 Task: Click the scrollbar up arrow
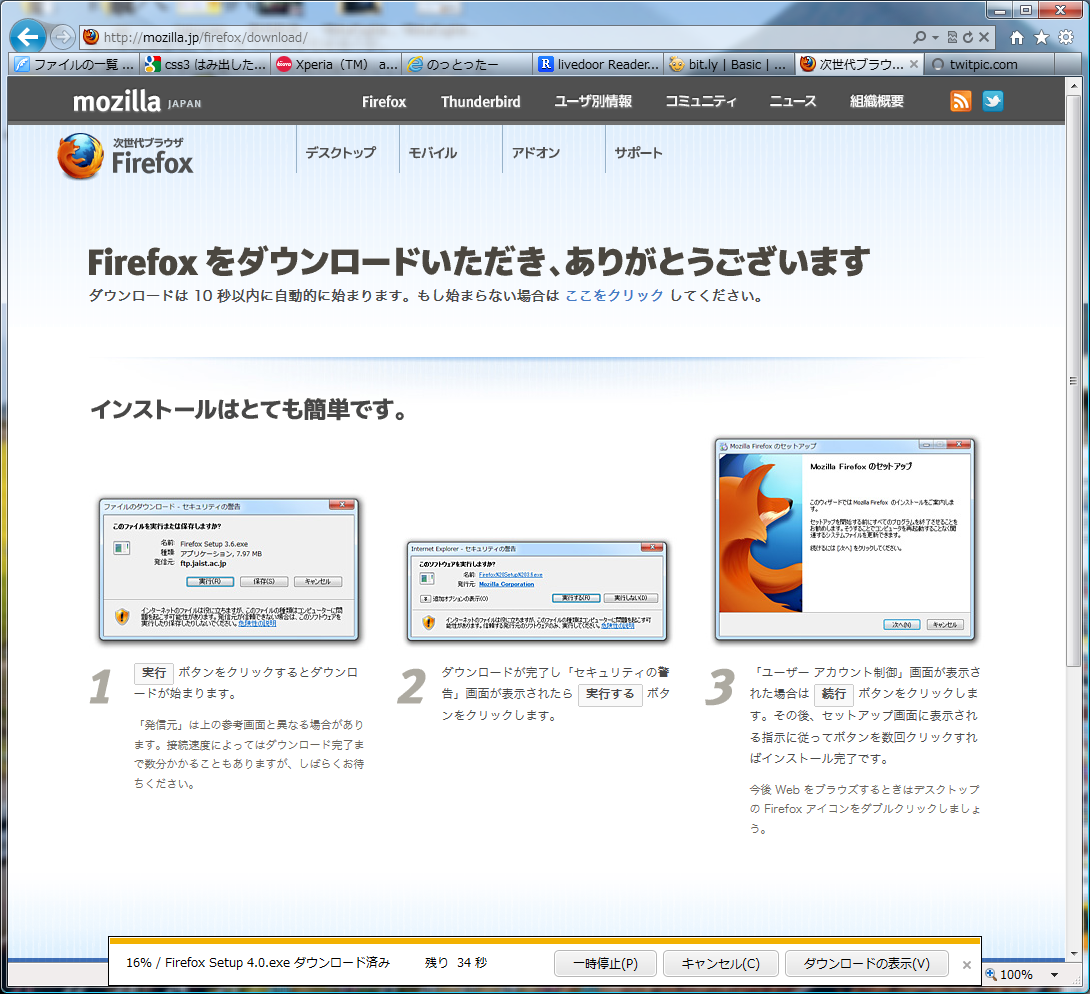point(1073,85)
